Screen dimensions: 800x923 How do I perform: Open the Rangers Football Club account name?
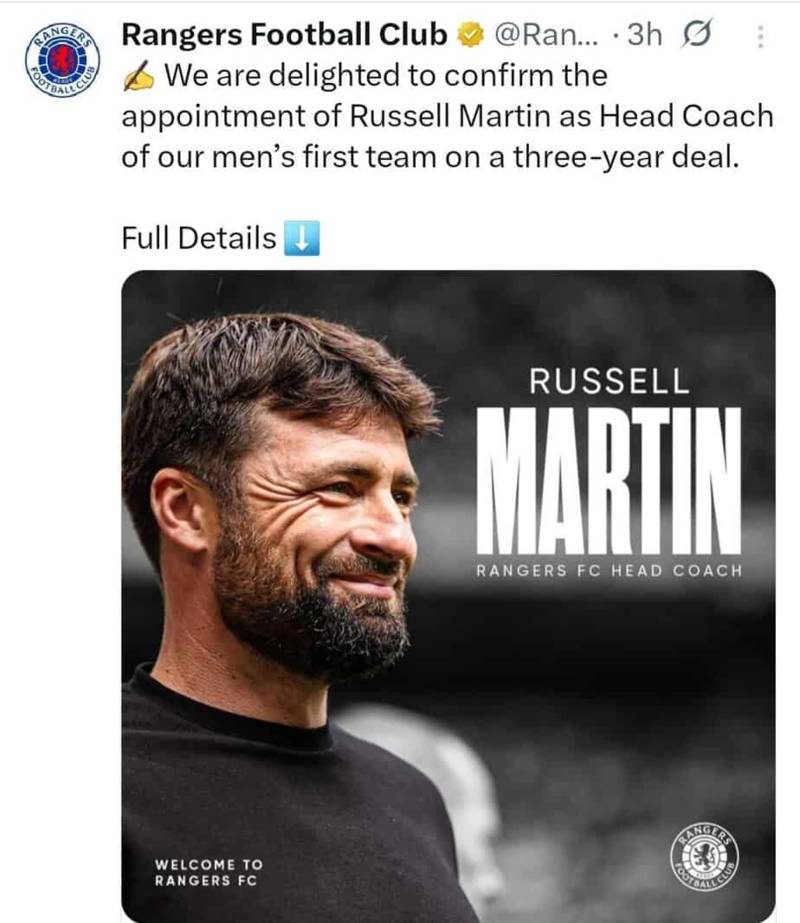pyautogui.click(x=284, y=35)
